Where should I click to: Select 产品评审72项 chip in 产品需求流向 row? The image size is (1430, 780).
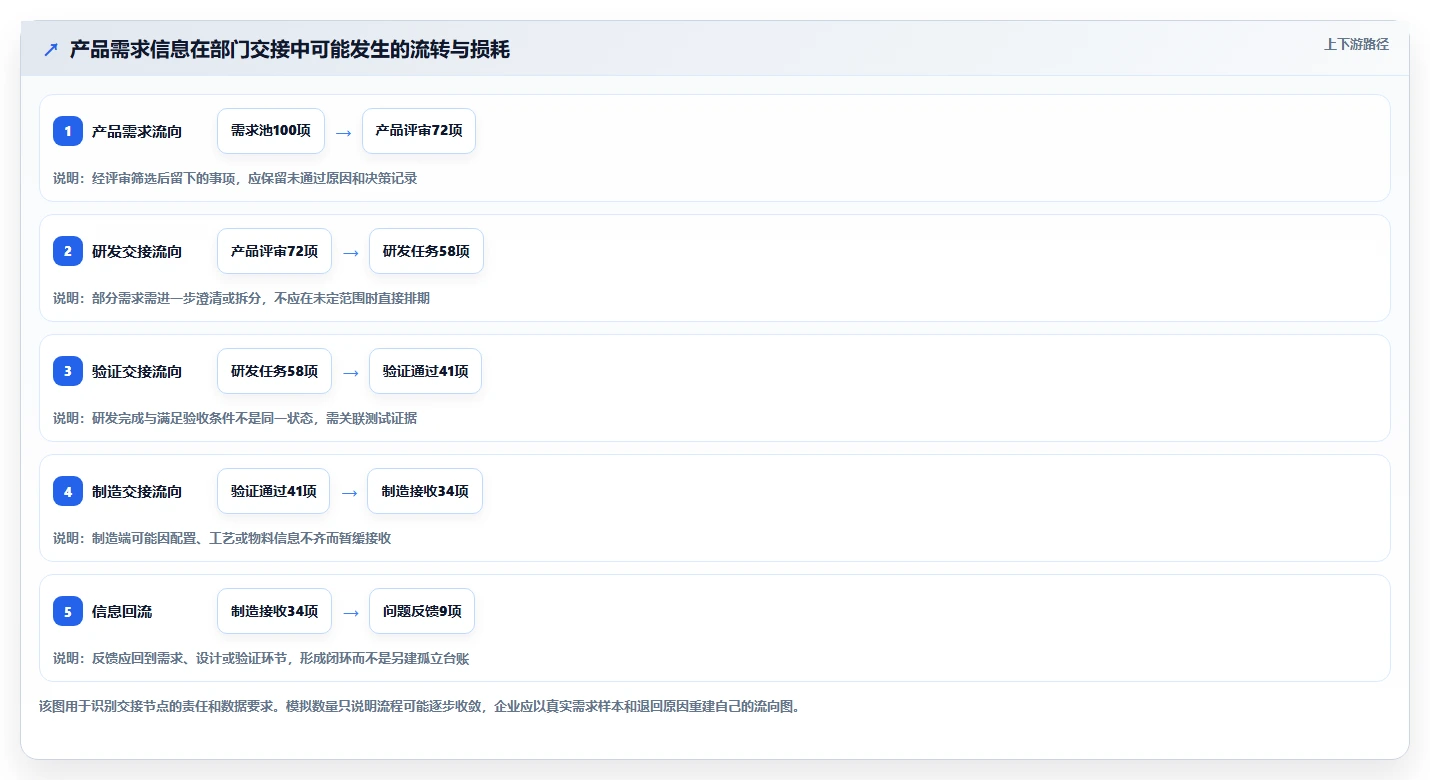(419, 131)
